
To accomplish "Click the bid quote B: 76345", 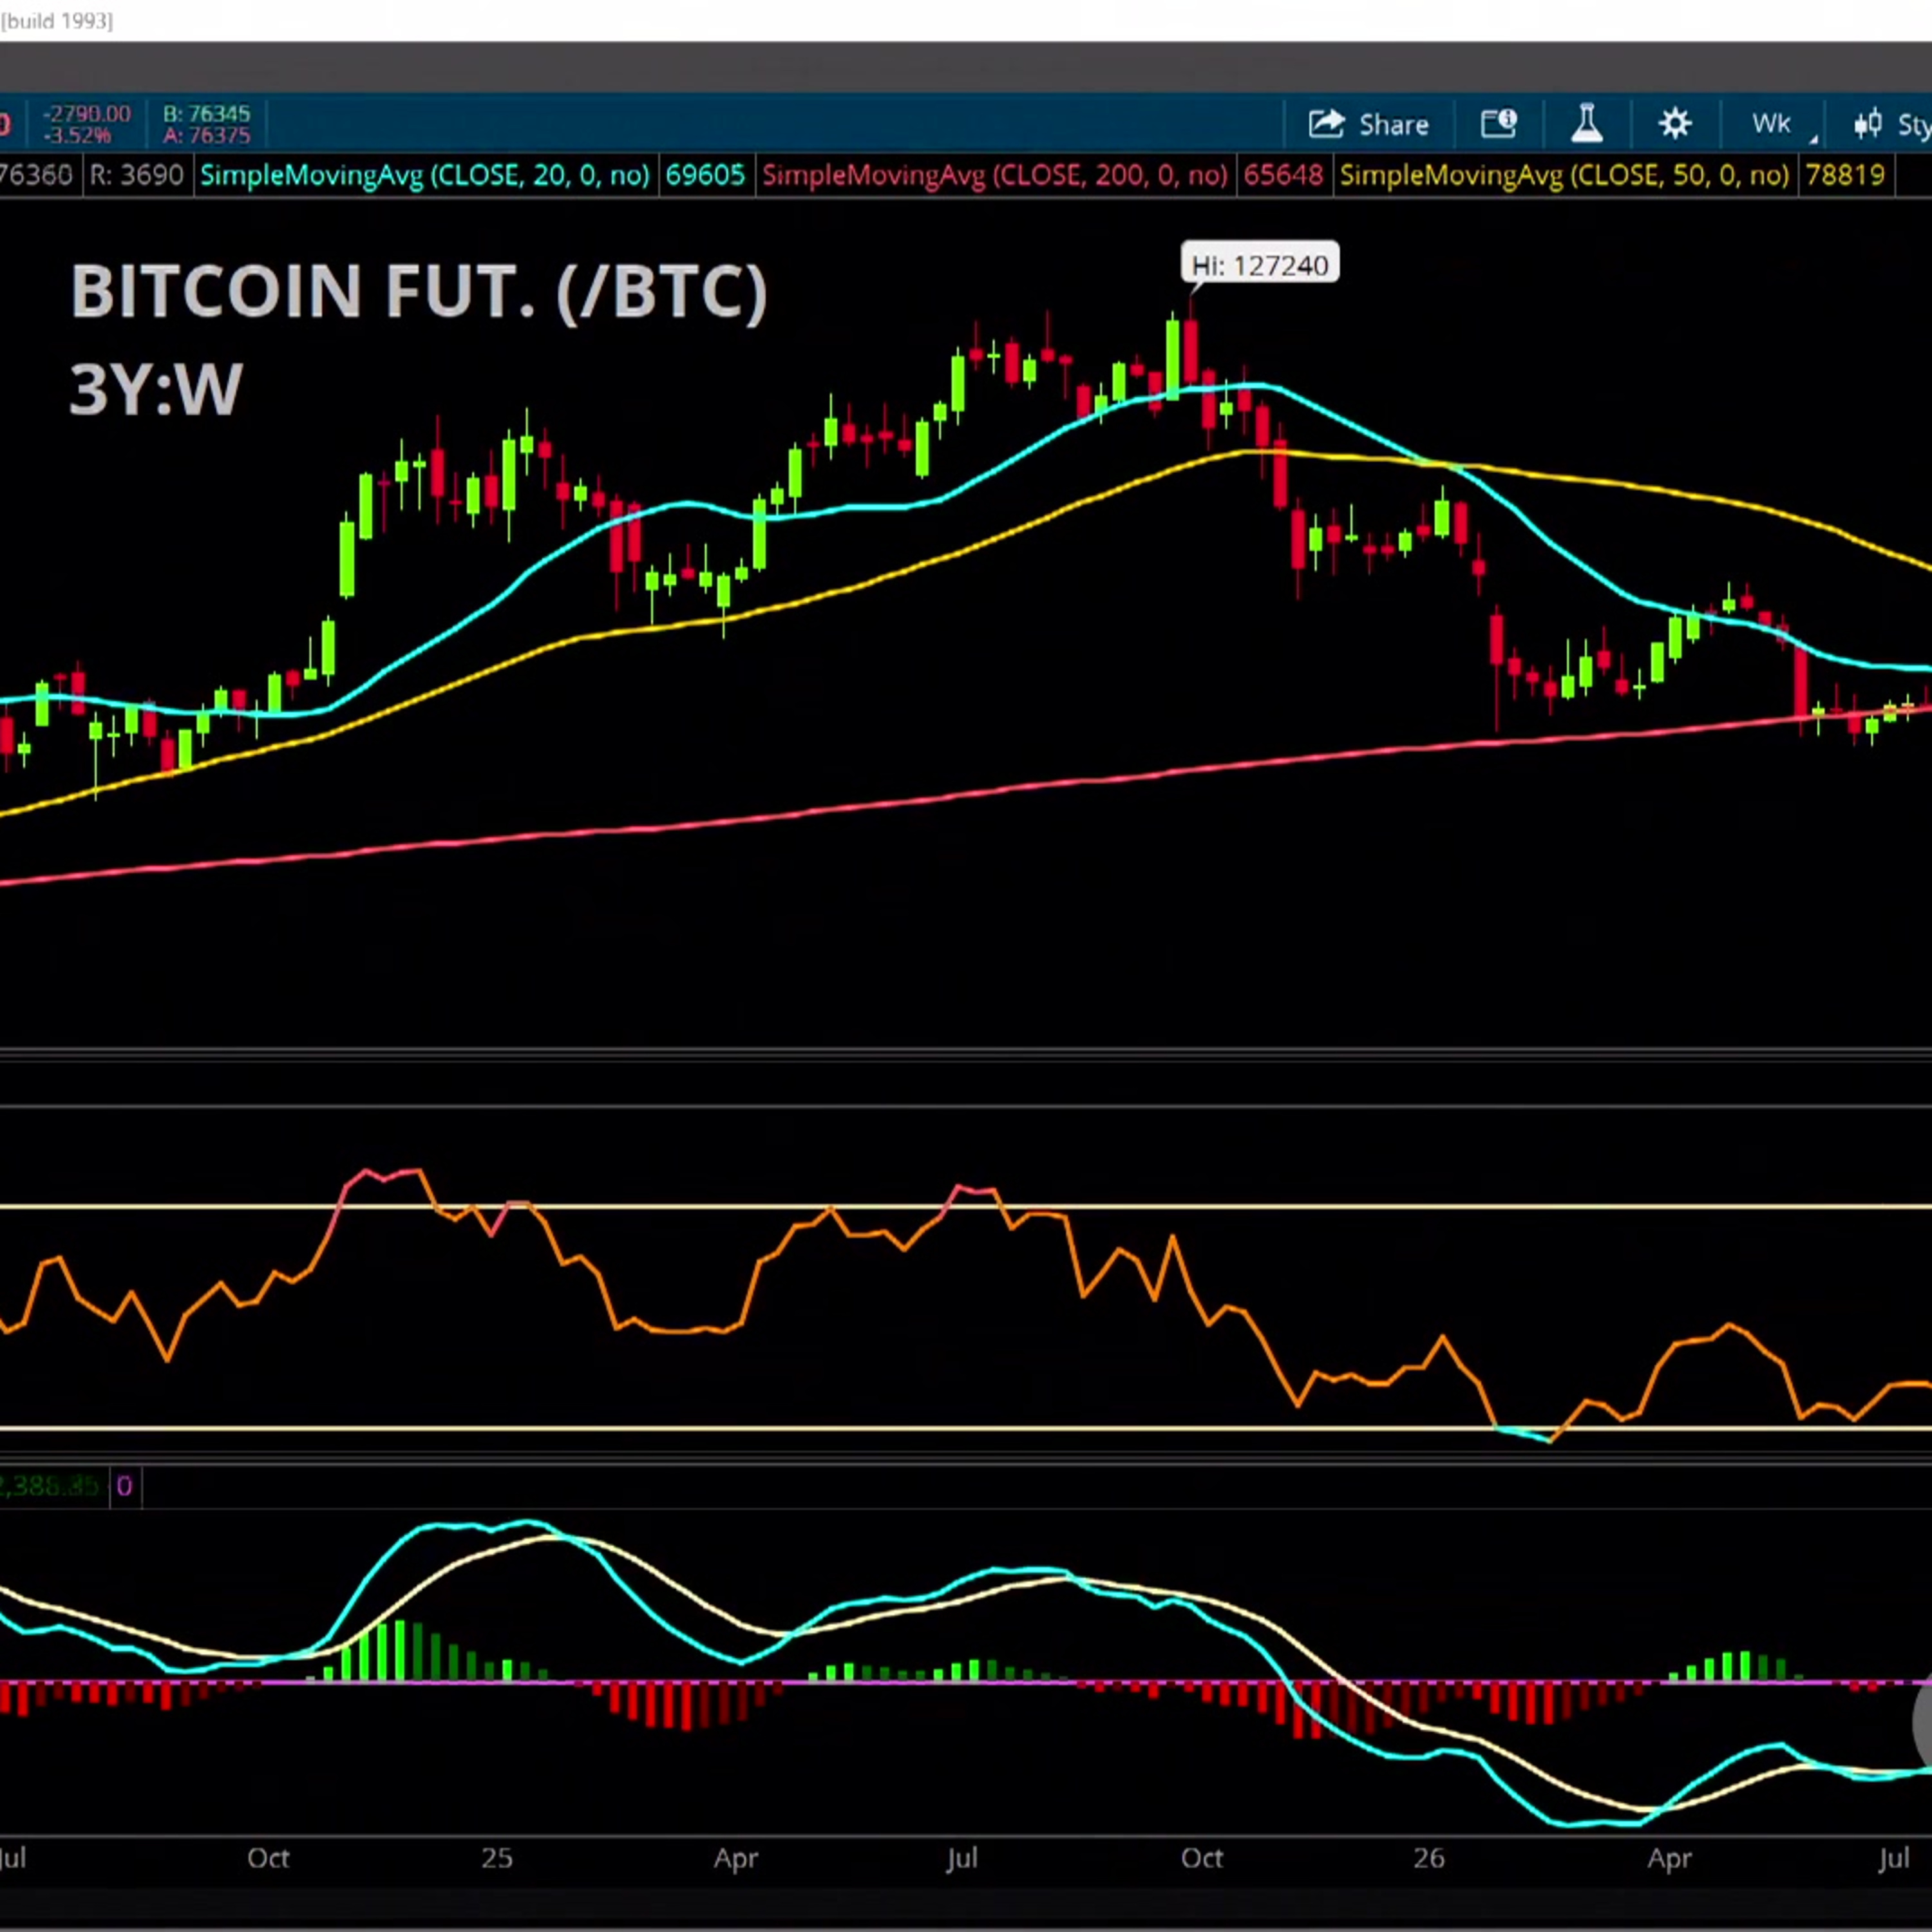I will click(x=207, y=114).
